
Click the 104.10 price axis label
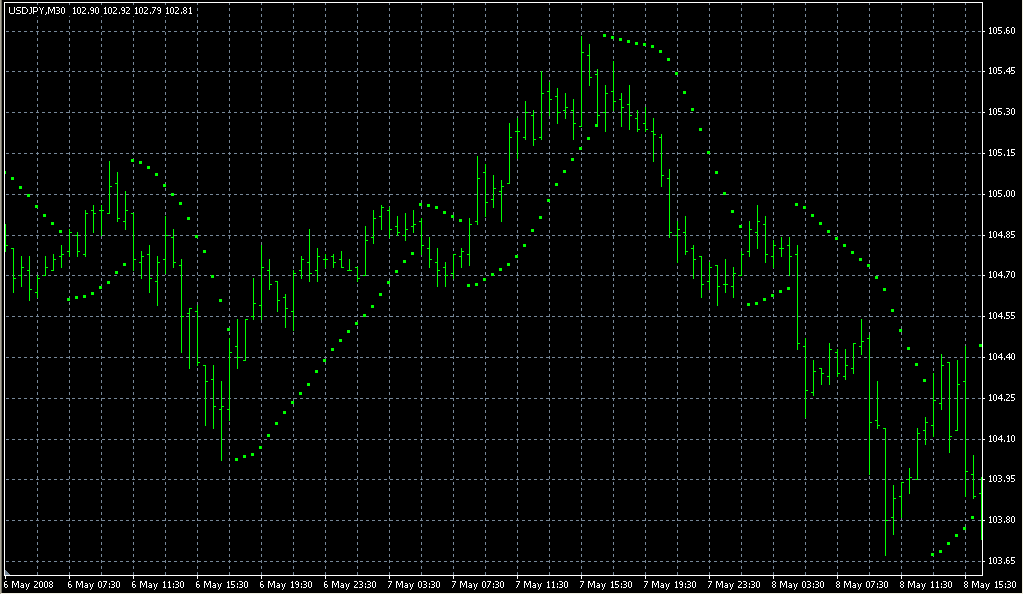pyautogui.click(x=1002, y=439)
